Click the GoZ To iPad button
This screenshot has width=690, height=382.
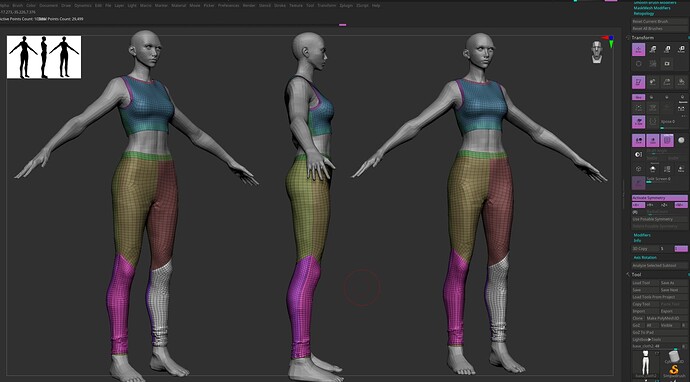(659, 332)
